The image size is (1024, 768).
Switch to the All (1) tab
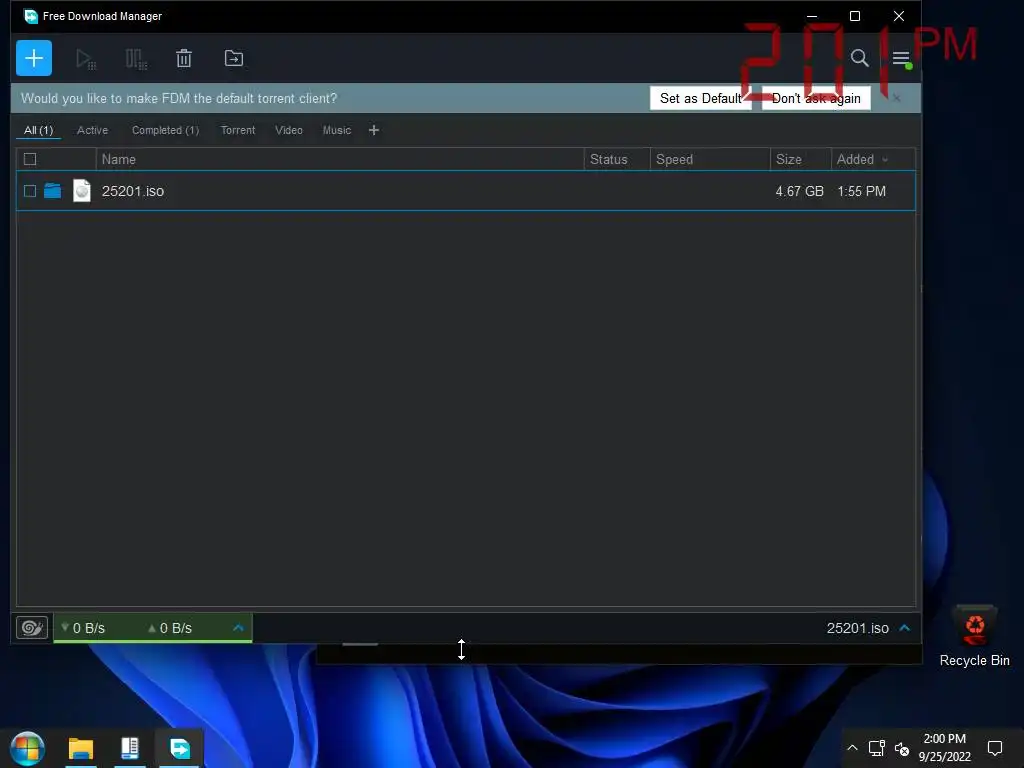[x=39, y=130]
